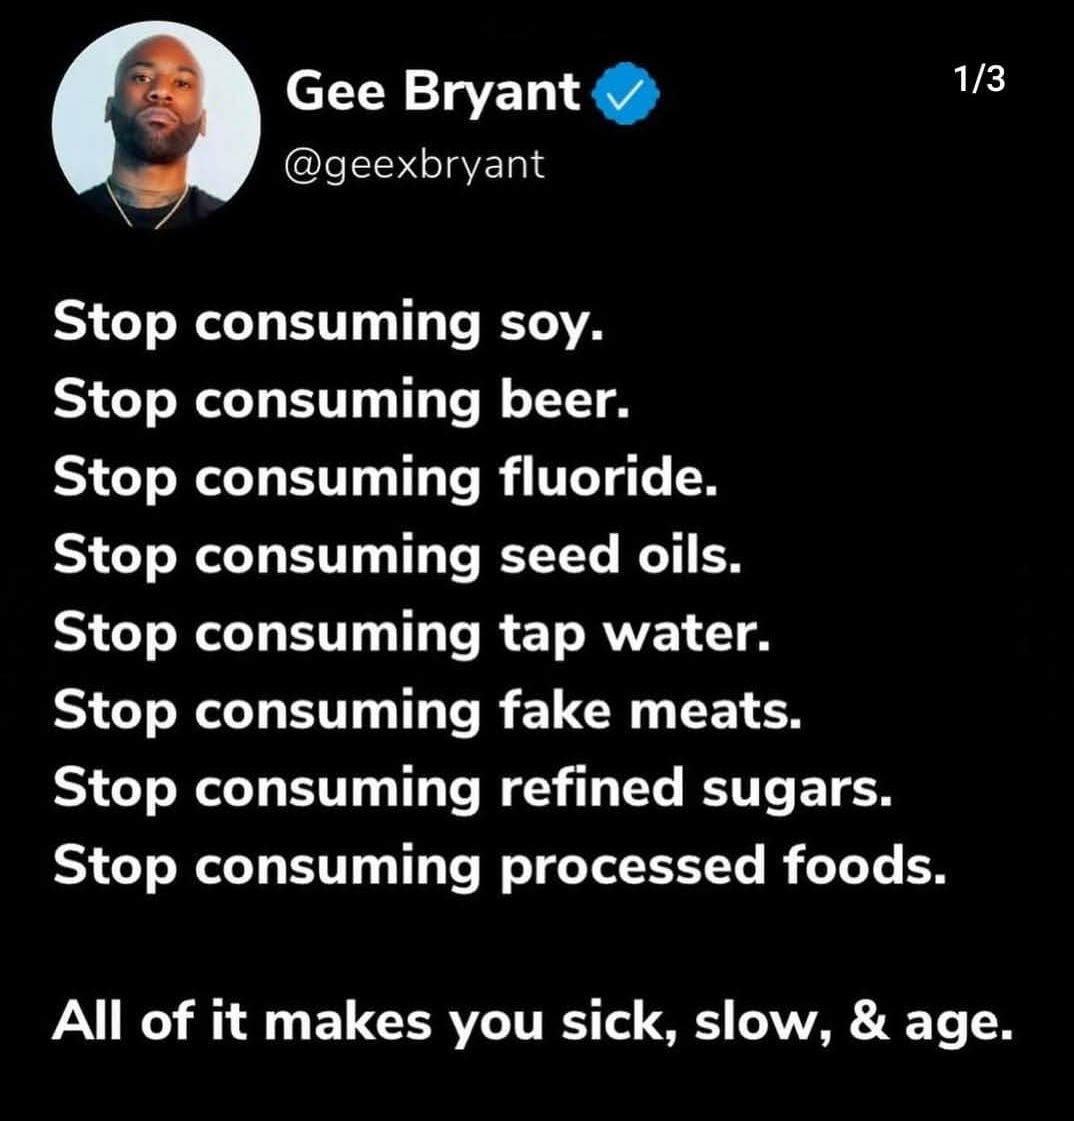Click Gee Bryant's profile picture

point(156,125)
